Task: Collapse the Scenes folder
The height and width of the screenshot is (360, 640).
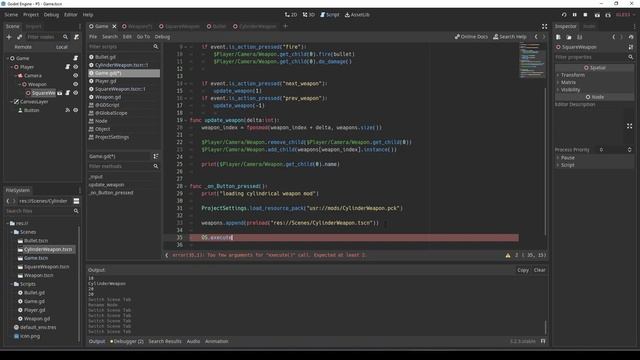Action: tap(11, 232)
